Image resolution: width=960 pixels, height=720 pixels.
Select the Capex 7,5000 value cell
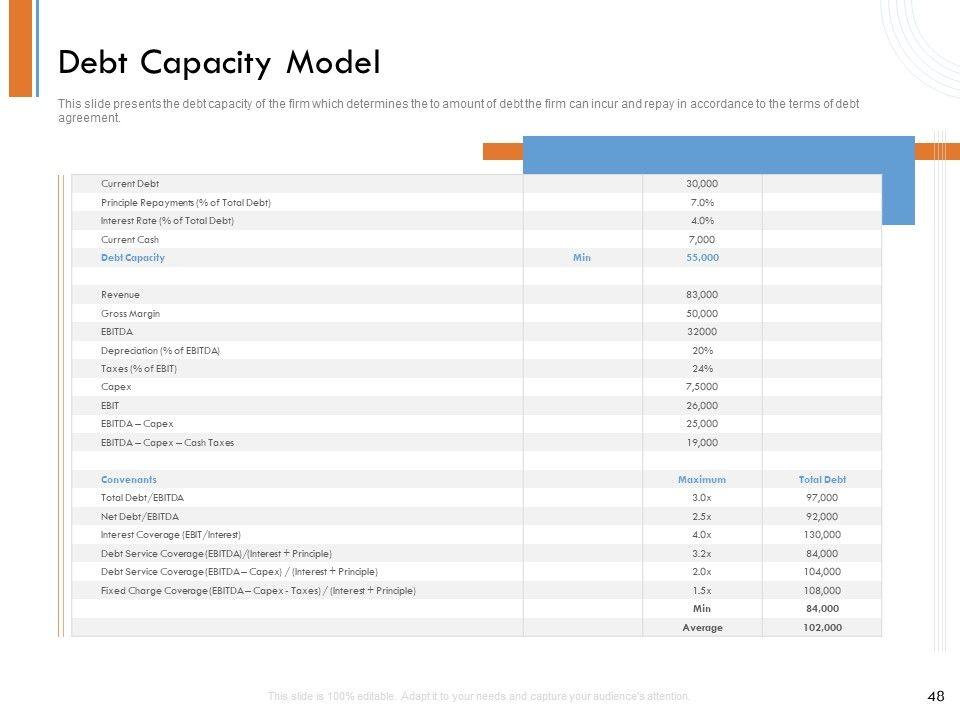702,387
